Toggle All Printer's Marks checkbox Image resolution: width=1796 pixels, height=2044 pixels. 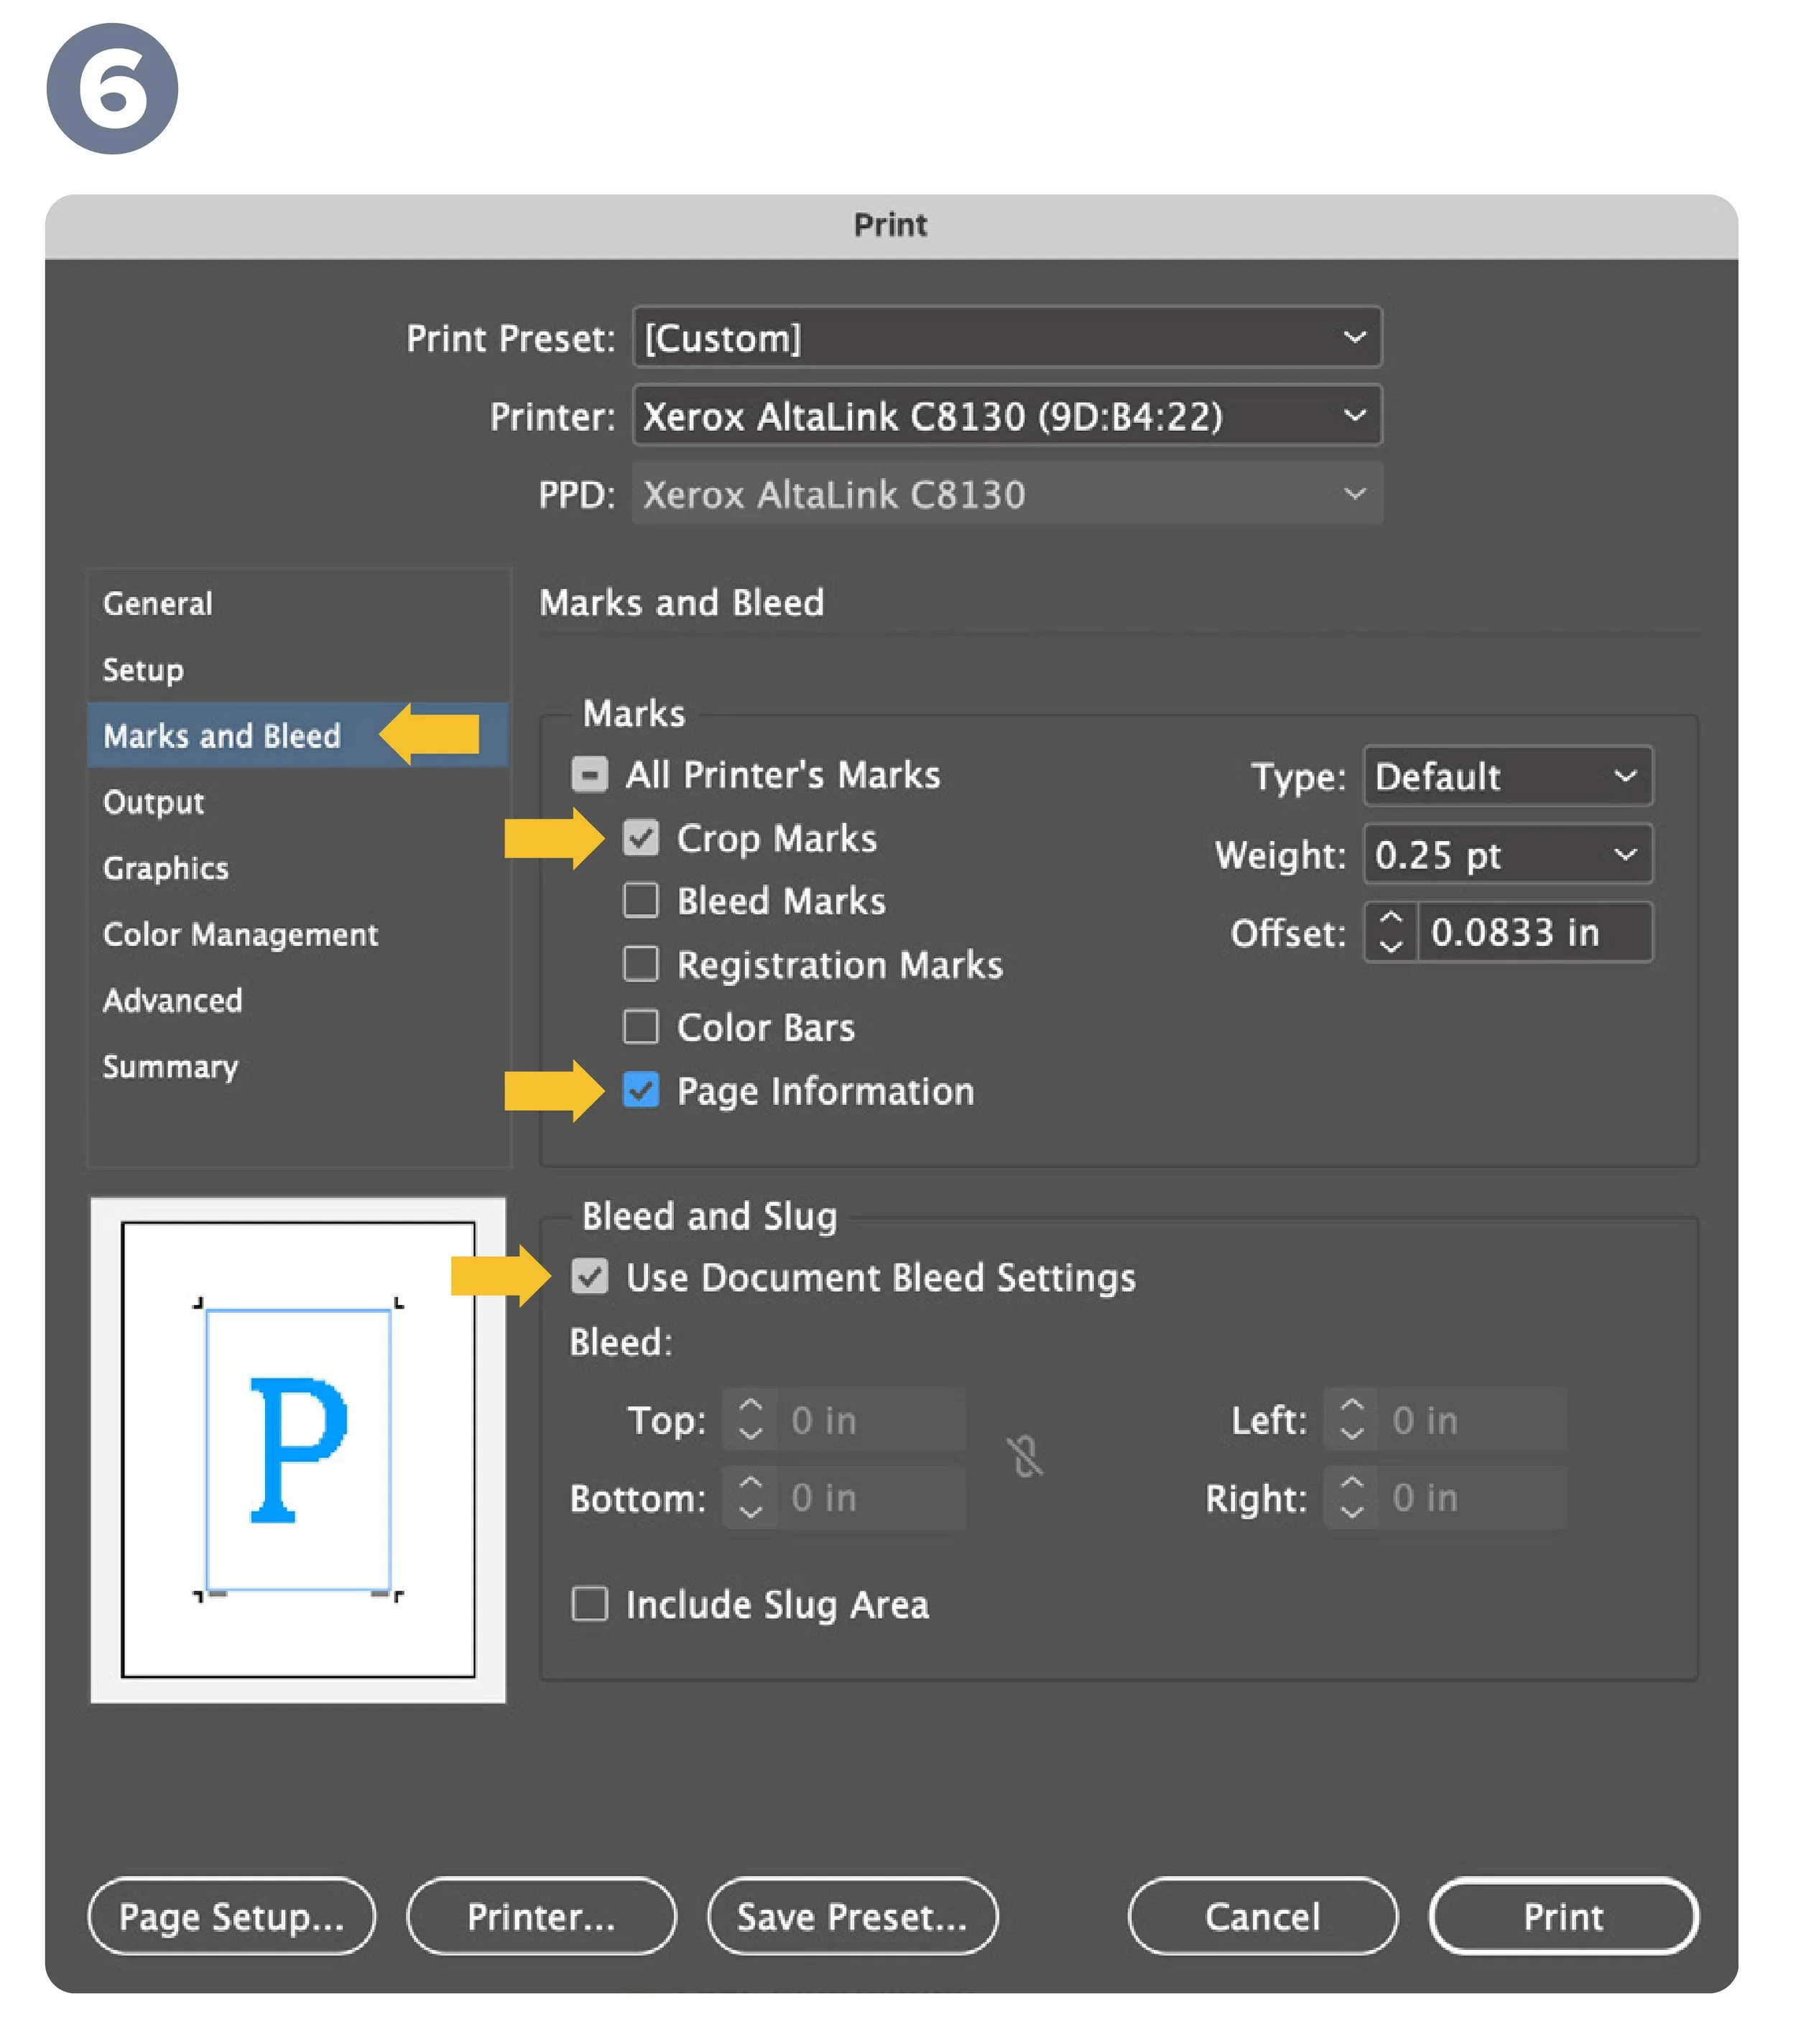[589, 774]
